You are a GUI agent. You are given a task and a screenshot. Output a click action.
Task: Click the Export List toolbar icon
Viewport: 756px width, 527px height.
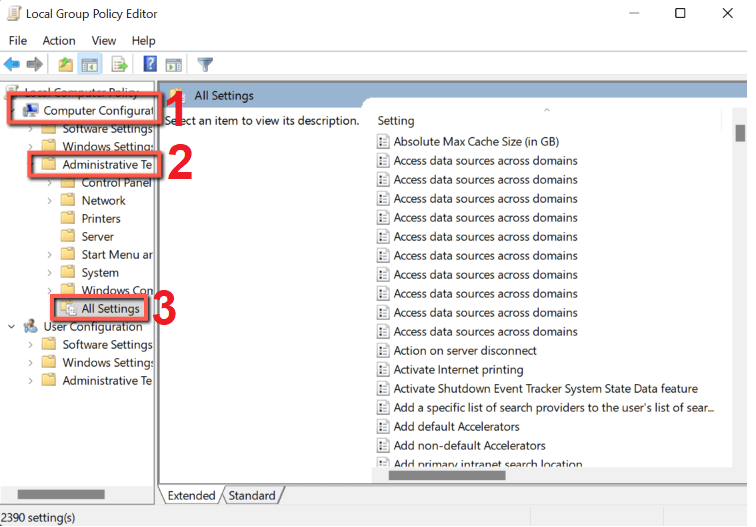coord(120,65)
